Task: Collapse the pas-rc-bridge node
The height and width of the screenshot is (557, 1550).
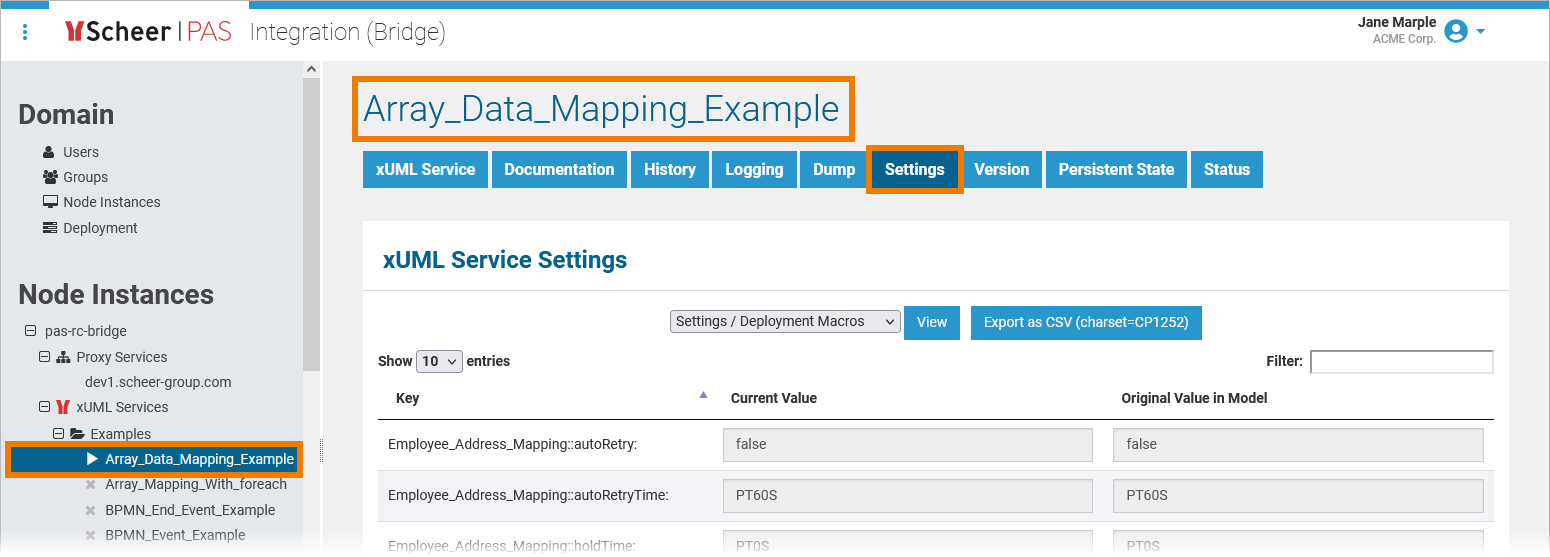Action: [30, 331]
